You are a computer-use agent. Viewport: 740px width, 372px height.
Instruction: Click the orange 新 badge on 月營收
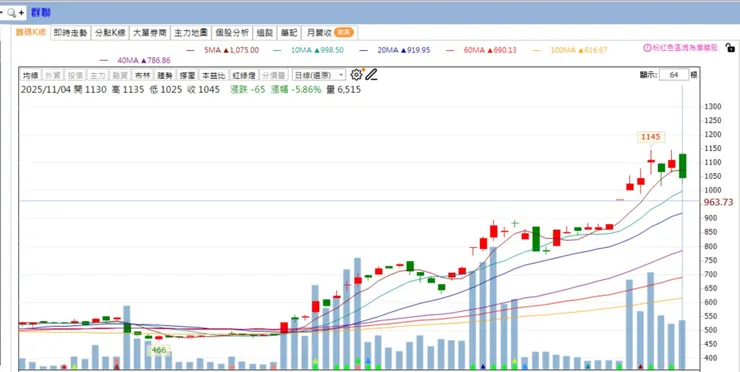(344, 33)
